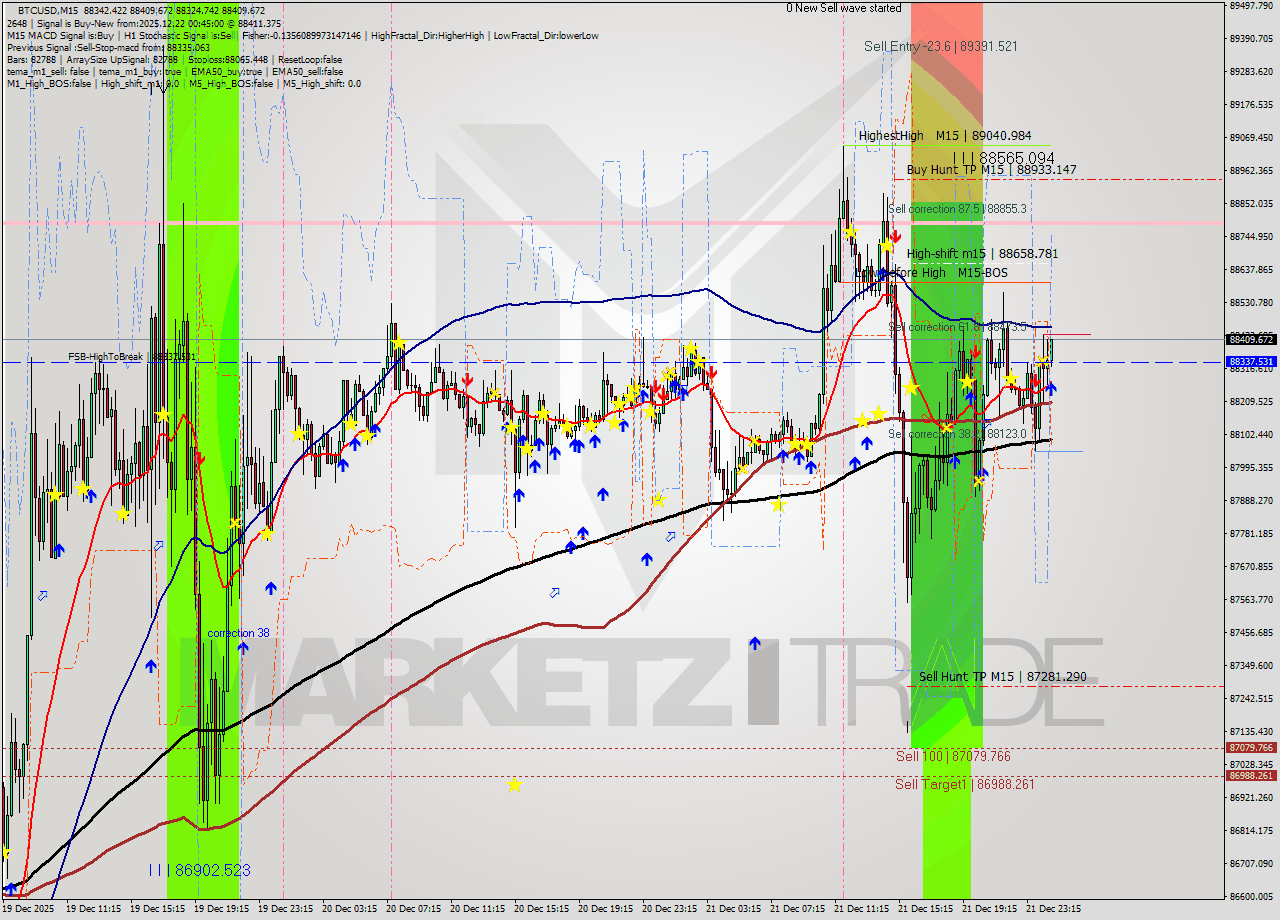Viewport: 1280px width, 920px height.
Task: Select the Sell Entry -23.6 label
Action: [940, 46]
